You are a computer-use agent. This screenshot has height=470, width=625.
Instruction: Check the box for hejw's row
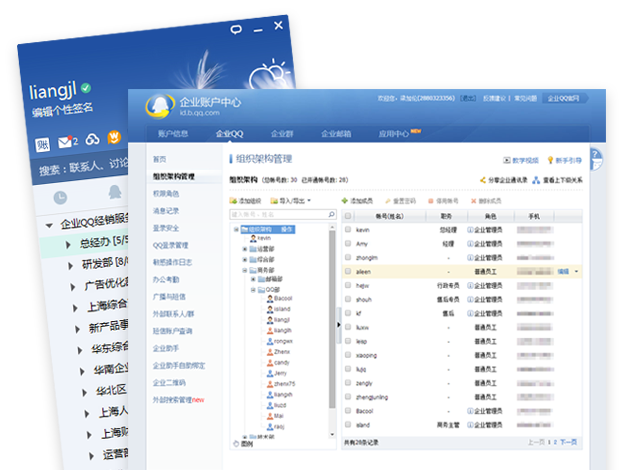(x=348, y=285)
